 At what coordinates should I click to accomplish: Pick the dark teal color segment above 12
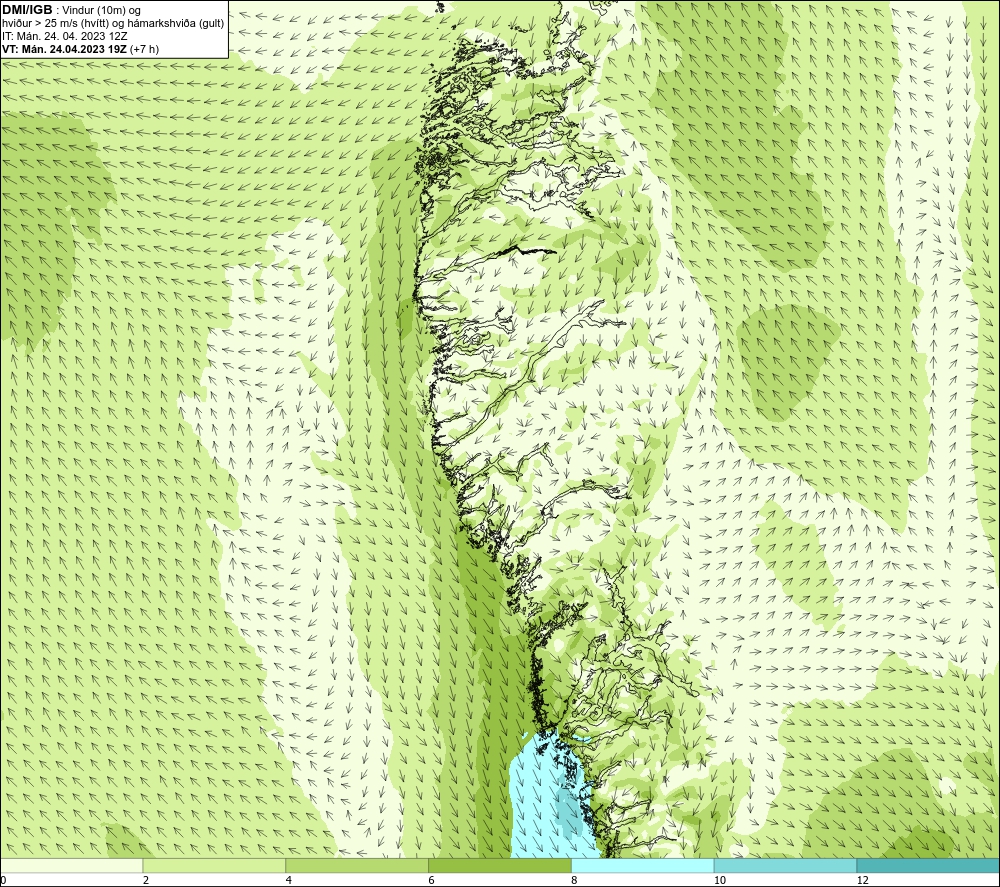pos(929,865)
